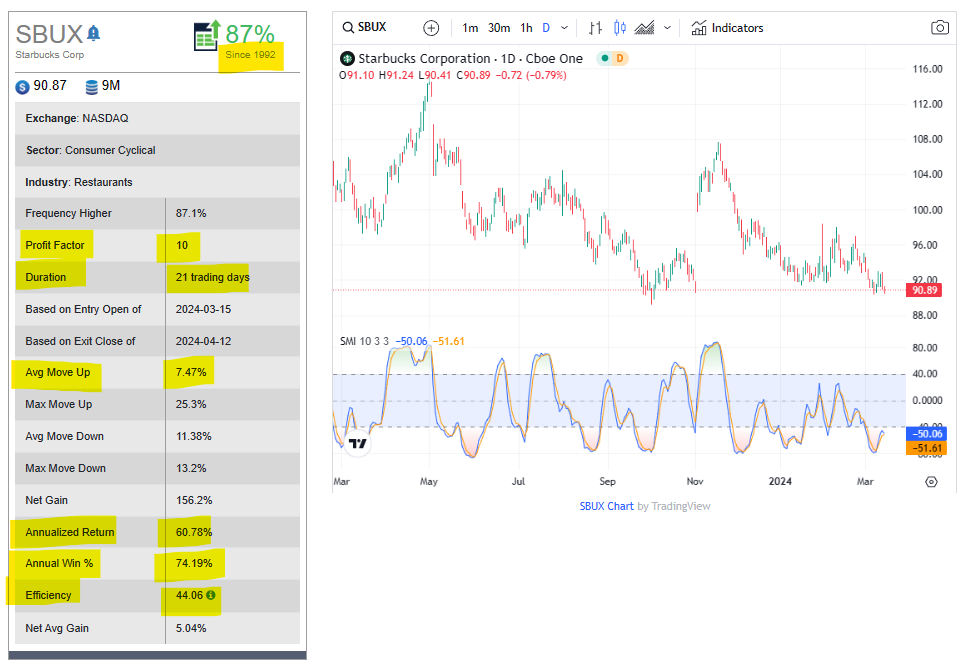
Task: Click the exit date 2024-04-12
Action: (x=203, y=341)
